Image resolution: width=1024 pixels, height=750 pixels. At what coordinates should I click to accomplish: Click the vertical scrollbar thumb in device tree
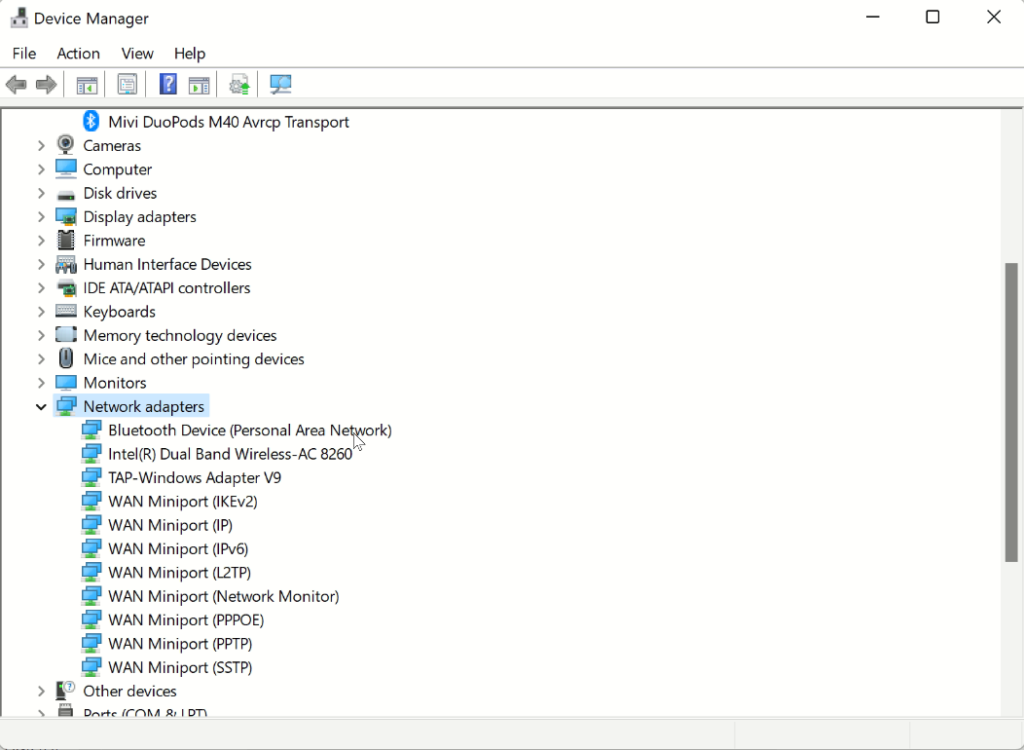point(1011,412)
